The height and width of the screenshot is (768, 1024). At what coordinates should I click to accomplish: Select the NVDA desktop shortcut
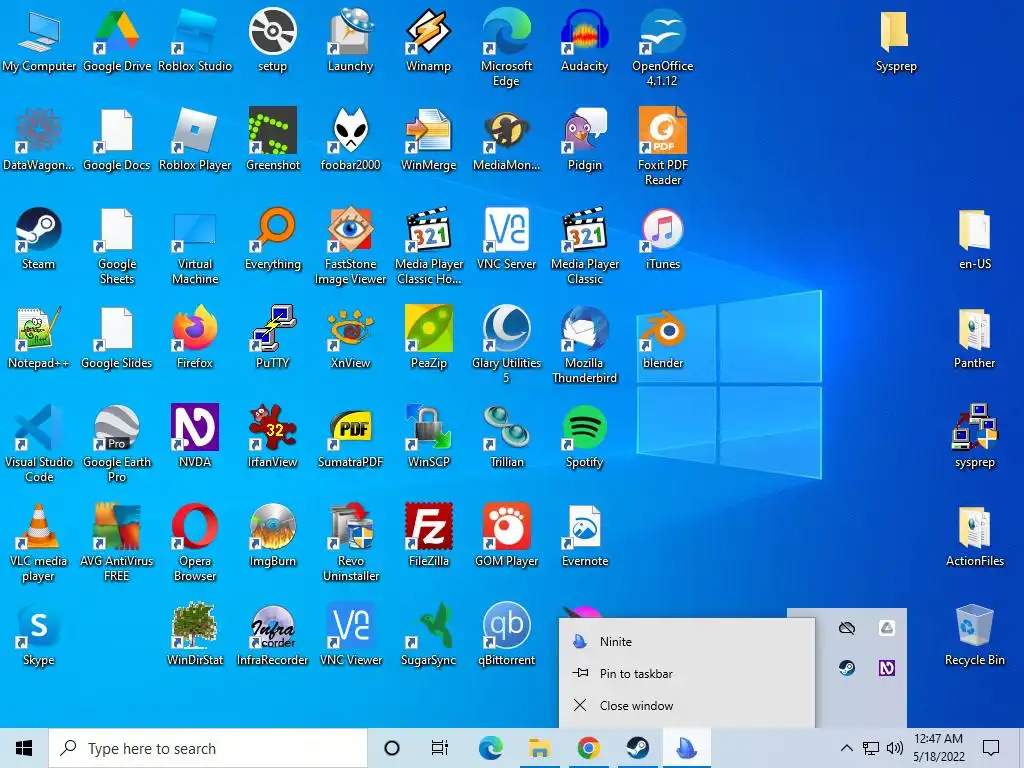coord(195,437)
